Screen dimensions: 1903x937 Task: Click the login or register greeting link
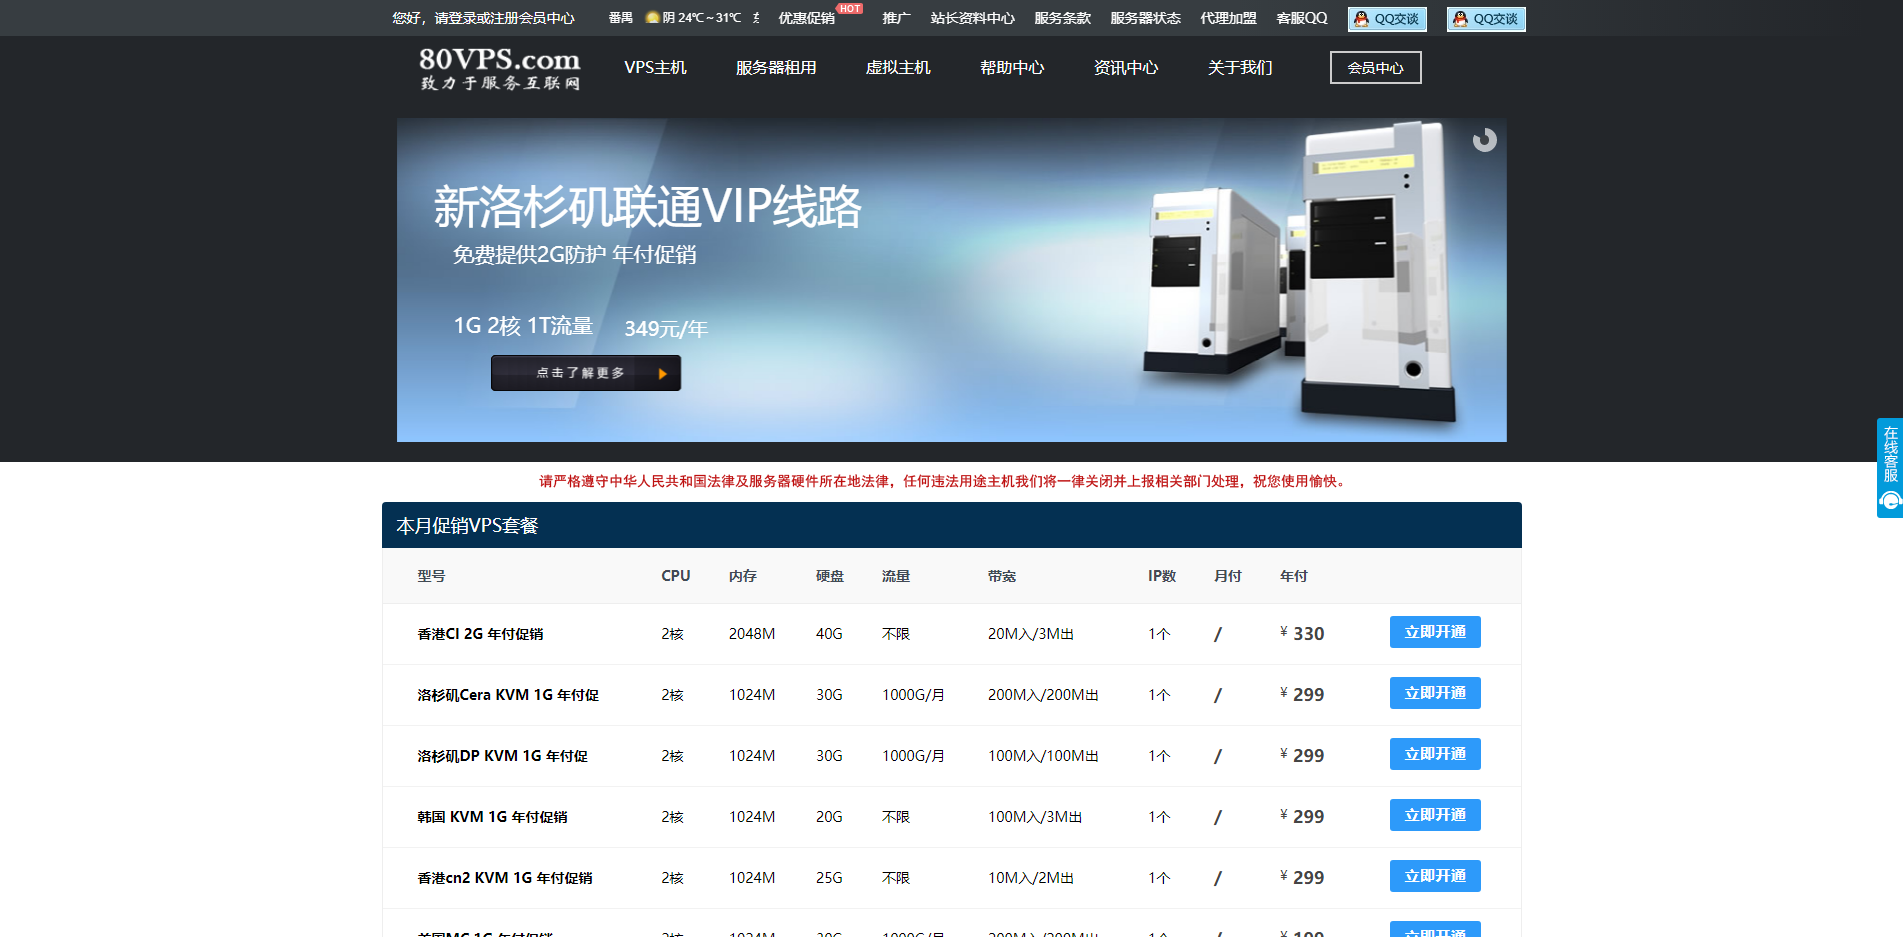[483, 18]
